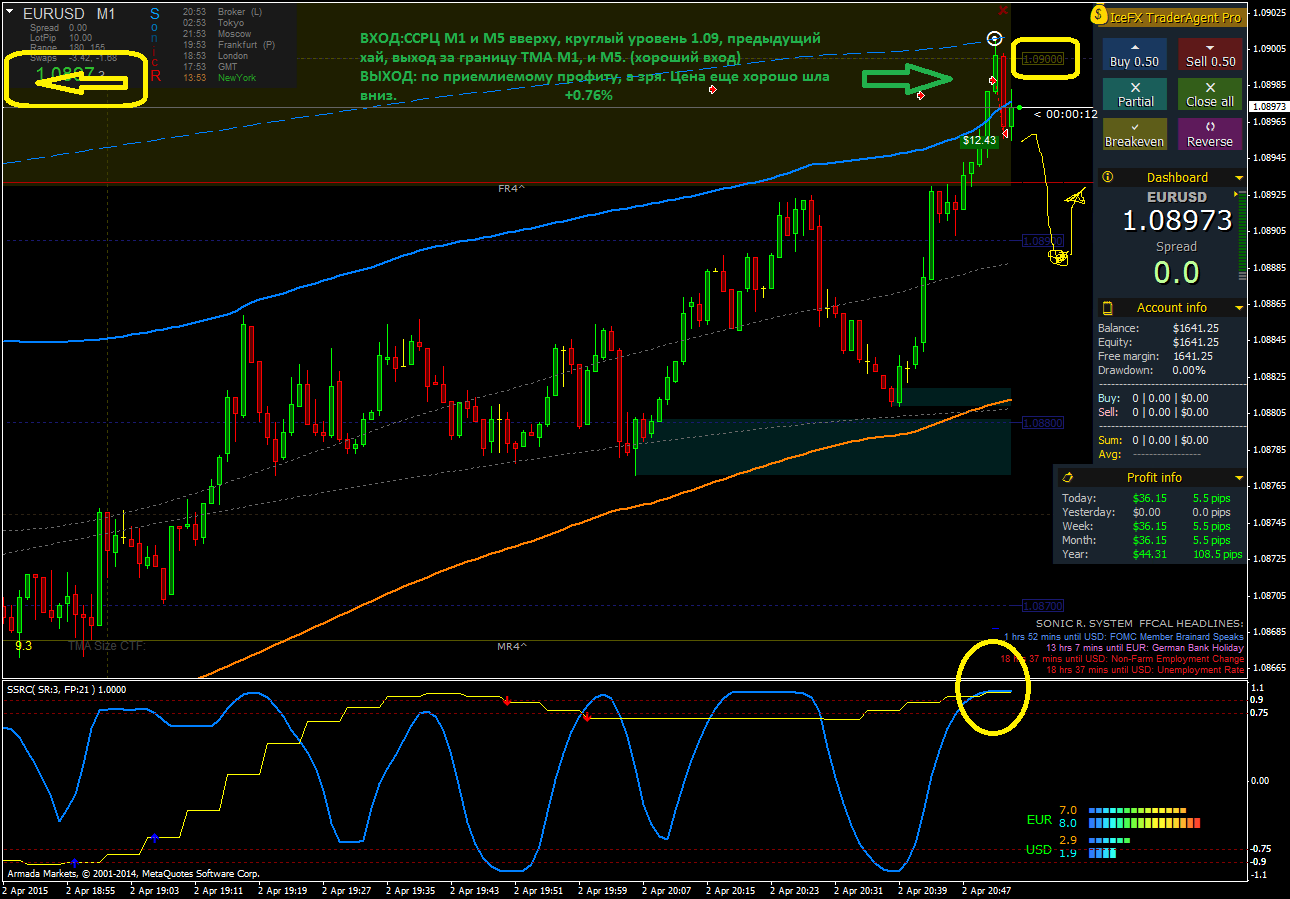The width and height of the screenshot is (1290, 899).
Task: Click the GMT time row
Action: pyautogui.click(x=212, y=67)
